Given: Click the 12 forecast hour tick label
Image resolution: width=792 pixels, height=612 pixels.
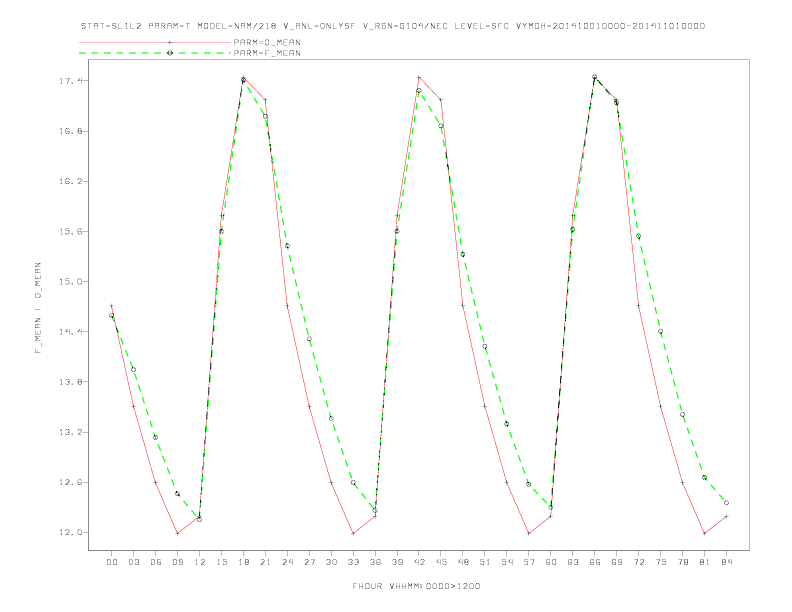Looking at the screenshot, I should [200, 562].
